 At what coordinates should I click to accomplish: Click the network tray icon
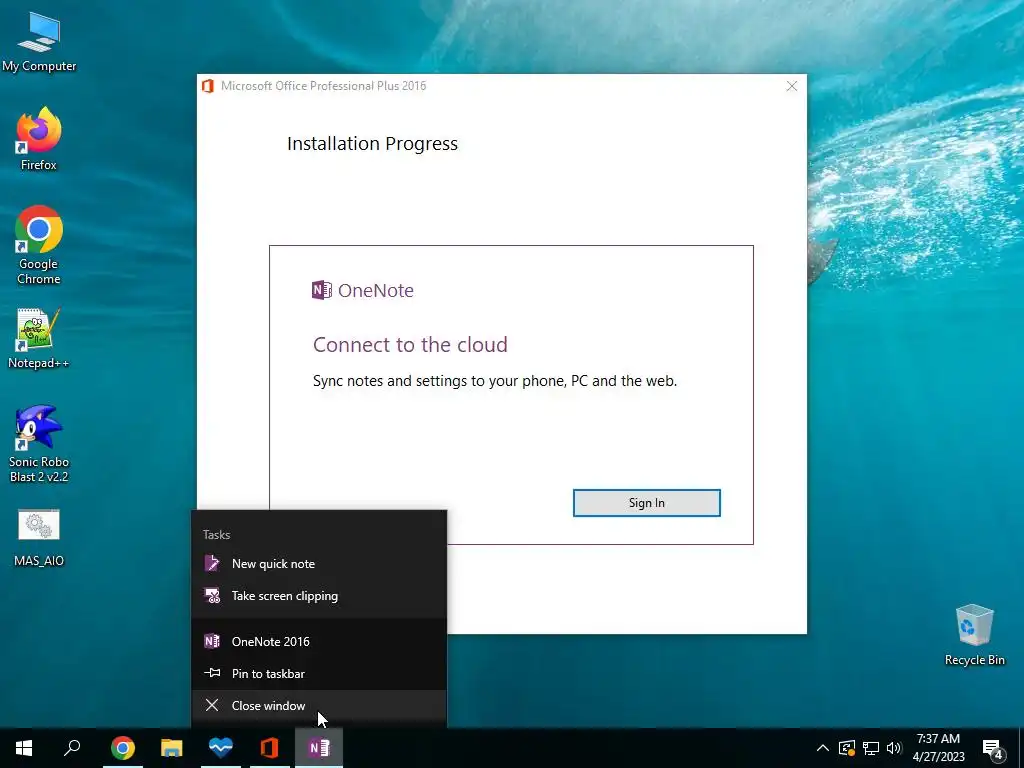871,748
